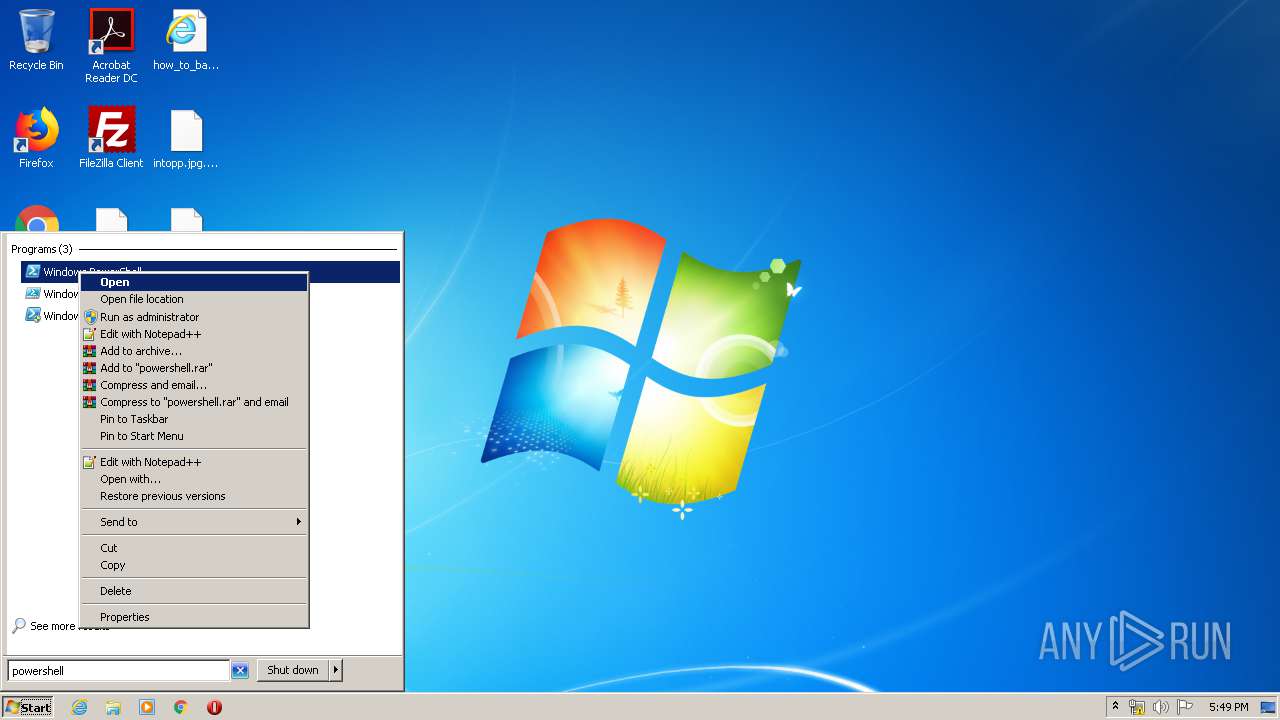The image size is (1280, 720).
Task: Open the how_to_ba... desktop file
Action: click(186, 40)
